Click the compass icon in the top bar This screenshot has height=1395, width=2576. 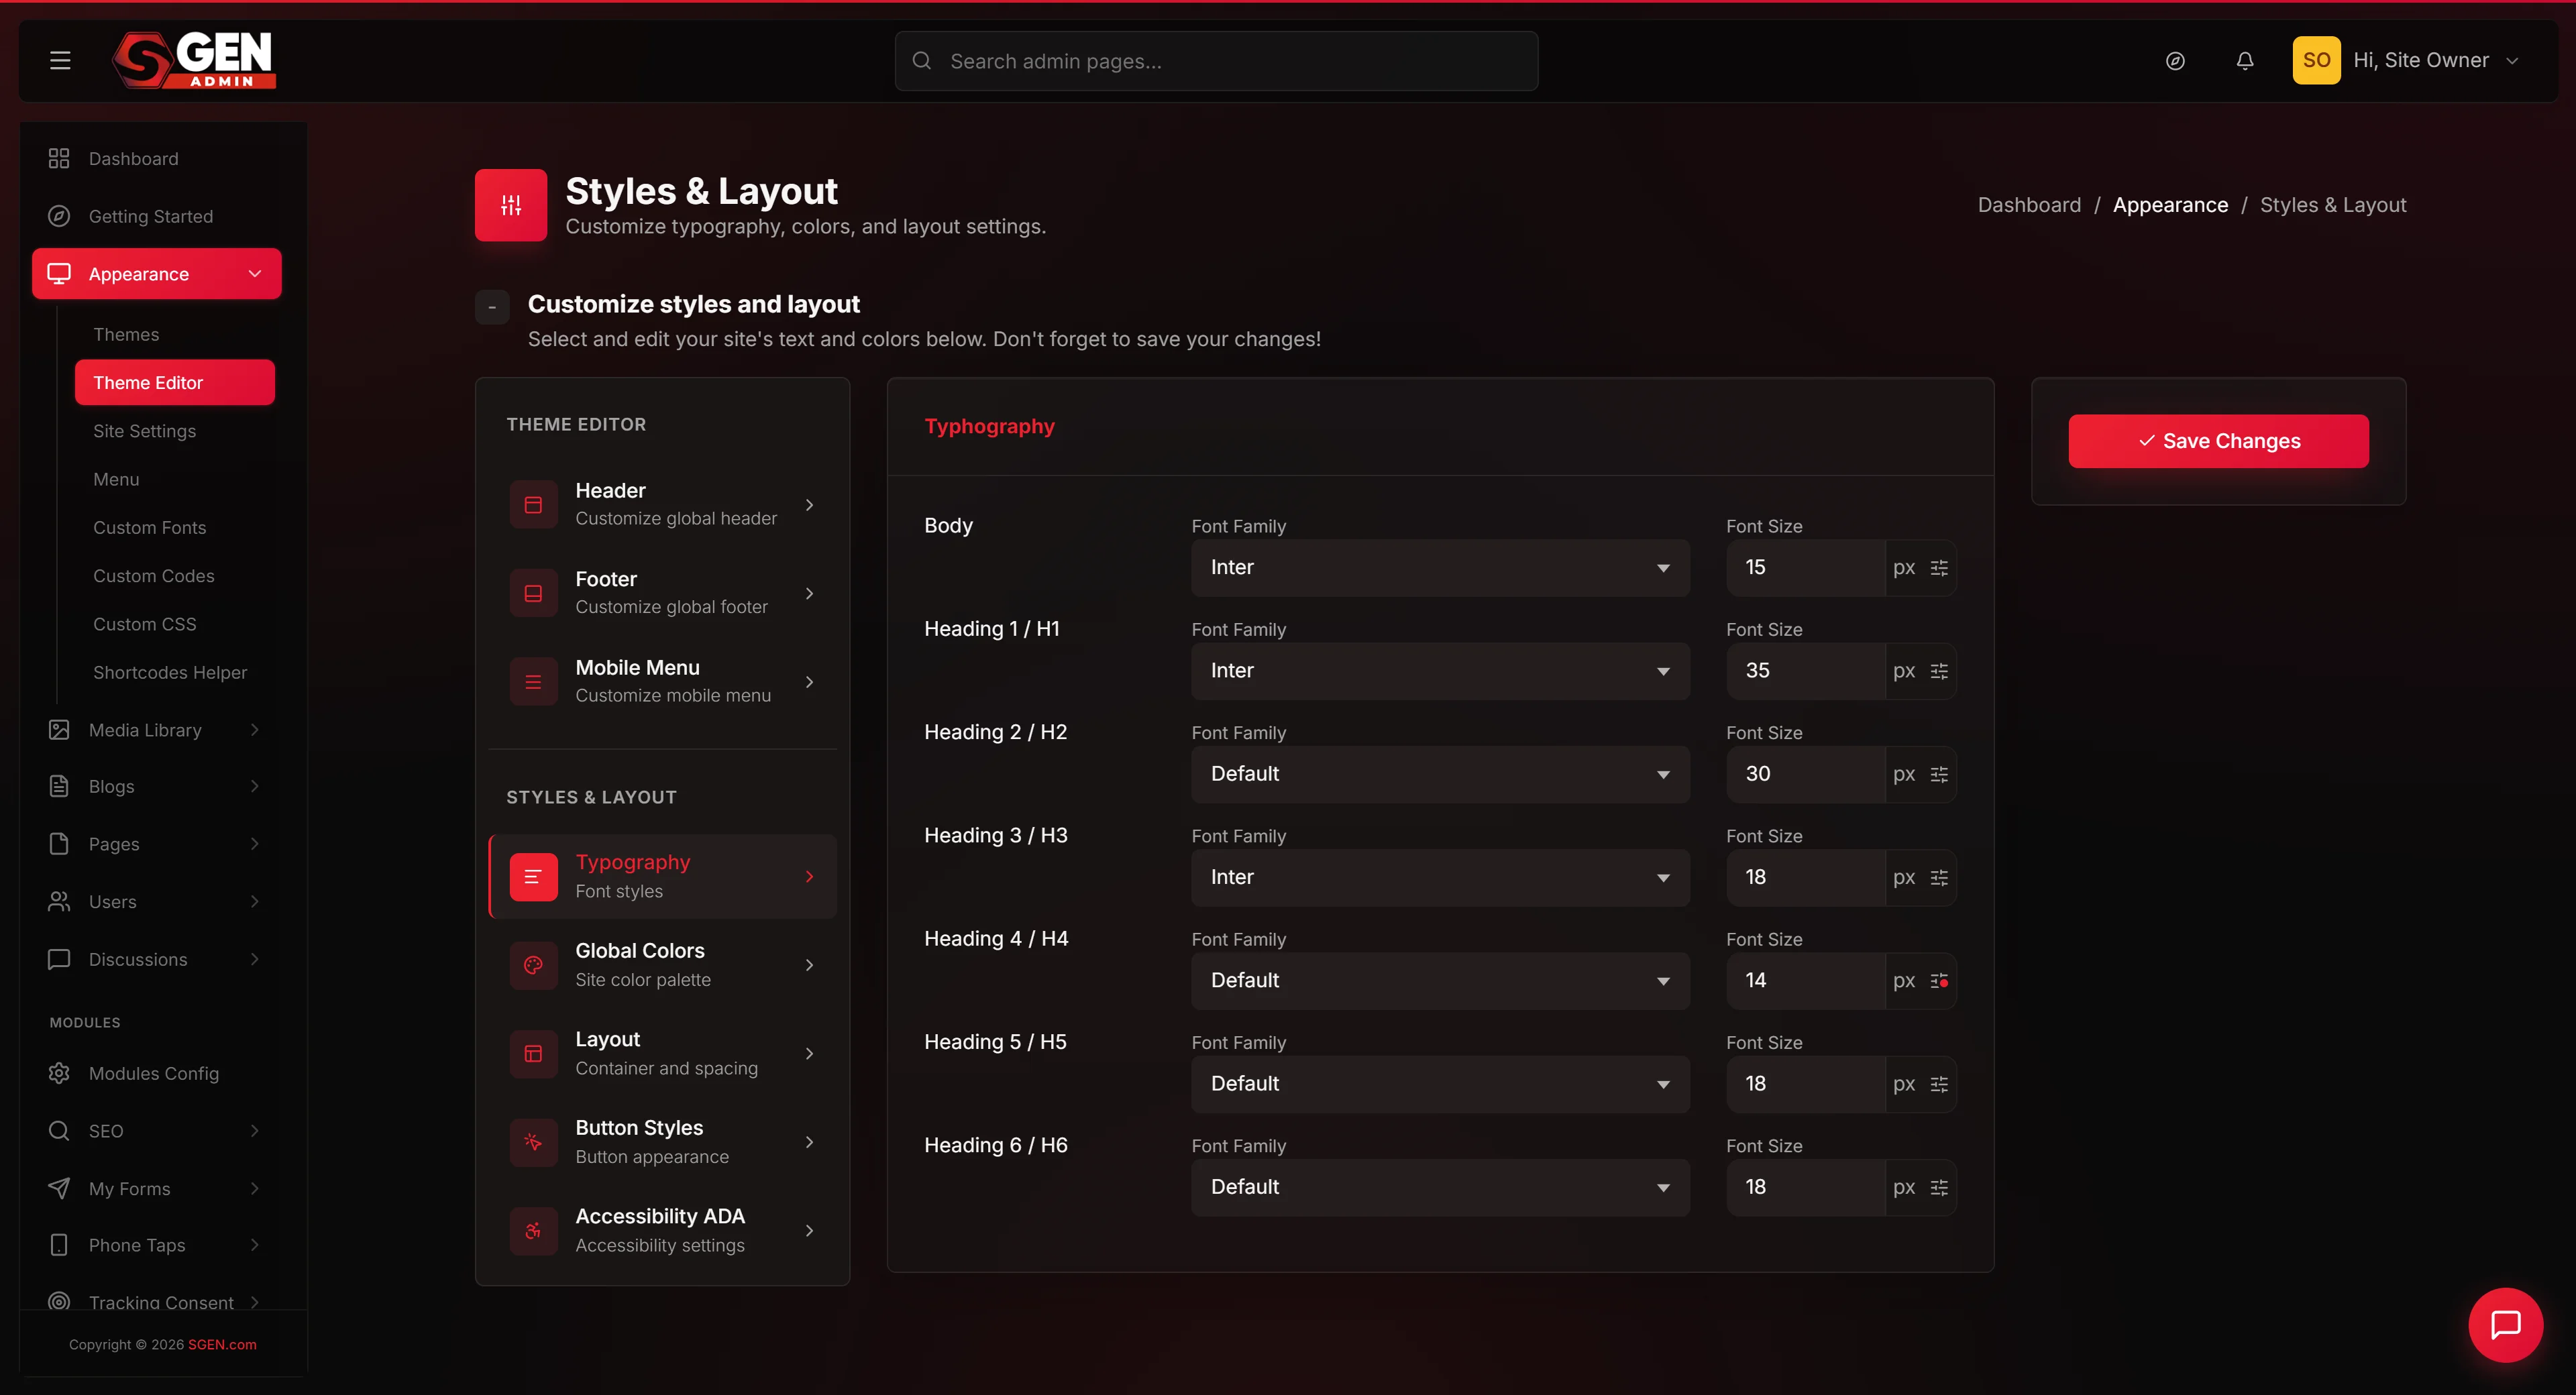(x=2175, y=61)
